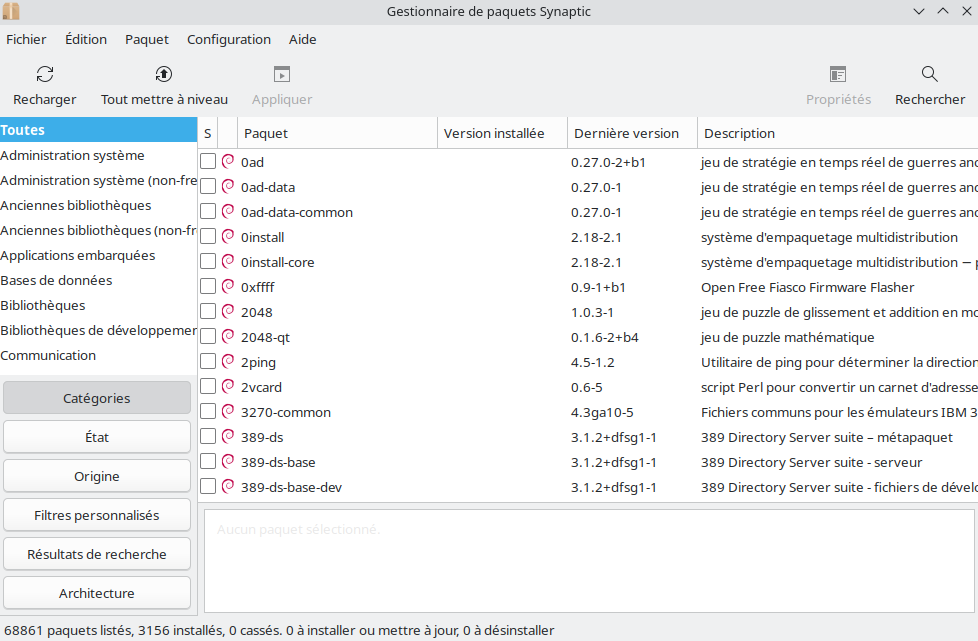978x641 pixels.
Task: Select the Bases de données category
Action: (56, 280)
